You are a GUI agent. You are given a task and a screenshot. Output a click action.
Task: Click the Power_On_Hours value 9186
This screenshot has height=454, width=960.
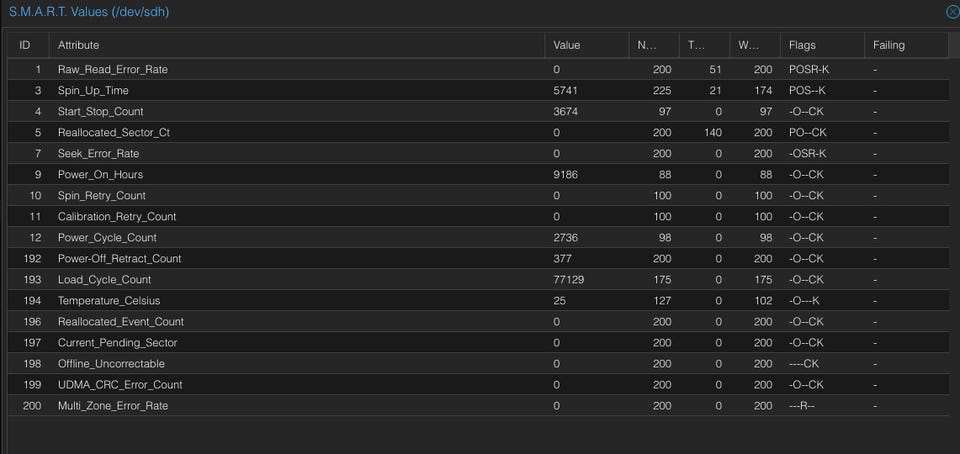coord(565,174)
